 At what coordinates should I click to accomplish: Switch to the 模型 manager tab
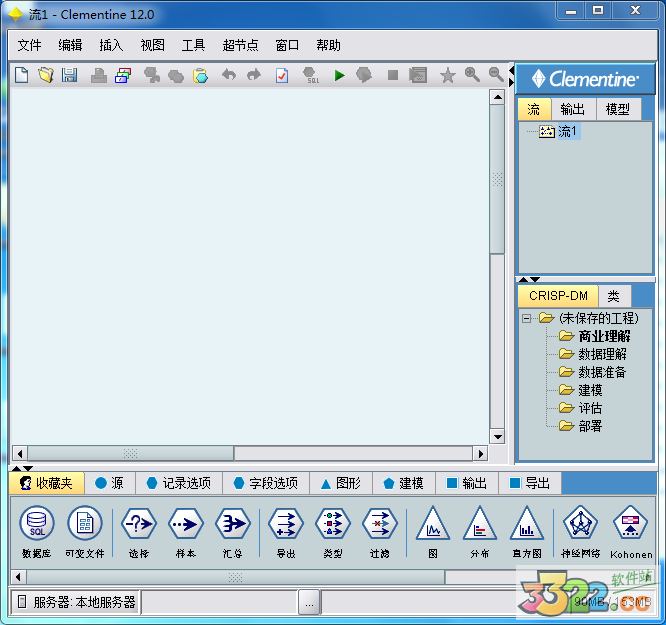click(x=618, y=109)
